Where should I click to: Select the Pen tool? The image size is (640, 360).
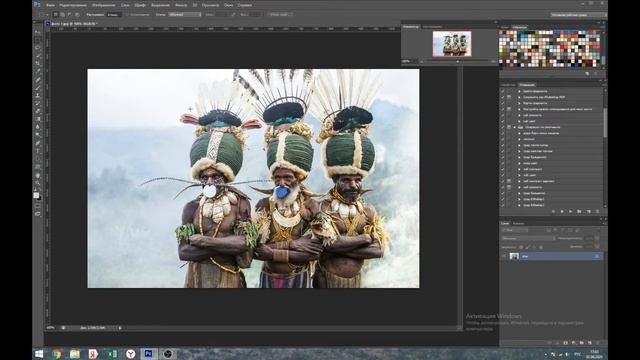(x=38, y=143)
